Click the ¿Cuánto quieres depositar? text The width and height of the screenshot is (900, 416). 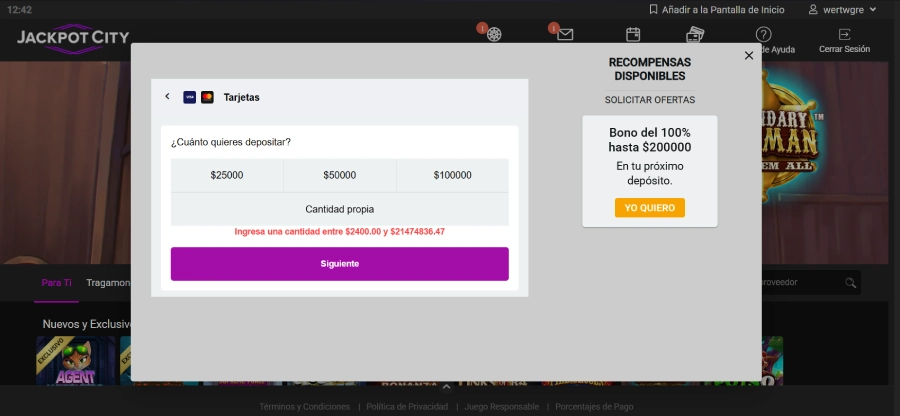click(x=231, y=142)
